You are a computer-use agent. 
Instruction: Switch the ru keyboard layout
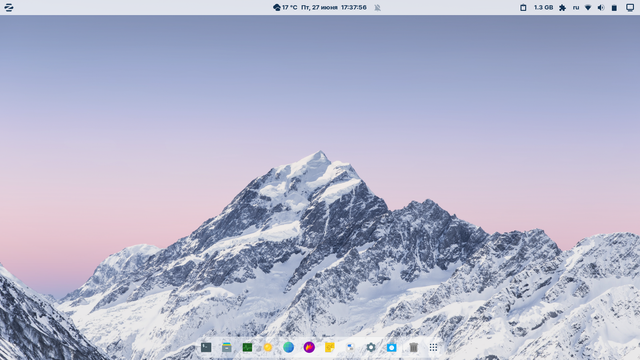point(576,7)
